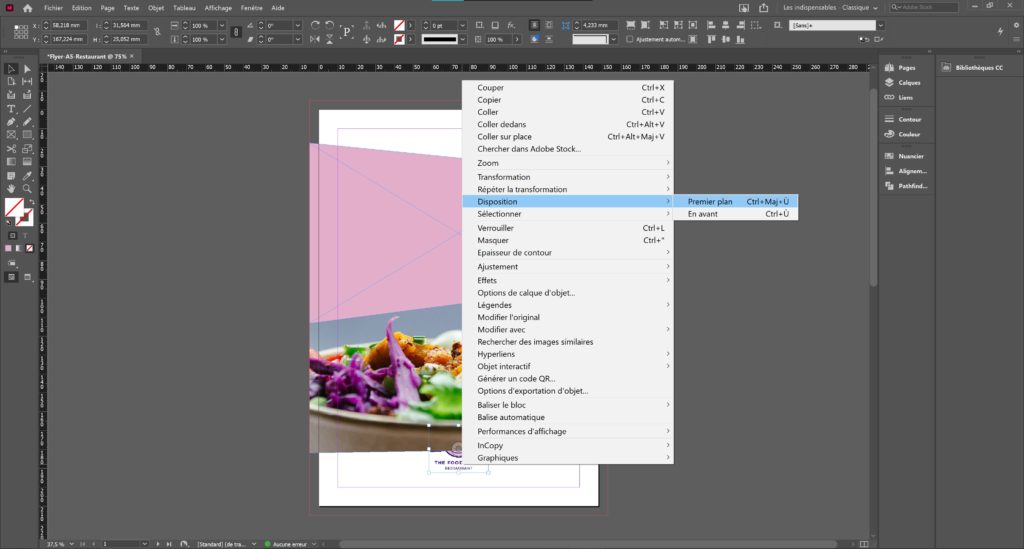Open the page number dropdown in status bar
The height and width of the screenshot is (549, 1024).
[144, 544]
